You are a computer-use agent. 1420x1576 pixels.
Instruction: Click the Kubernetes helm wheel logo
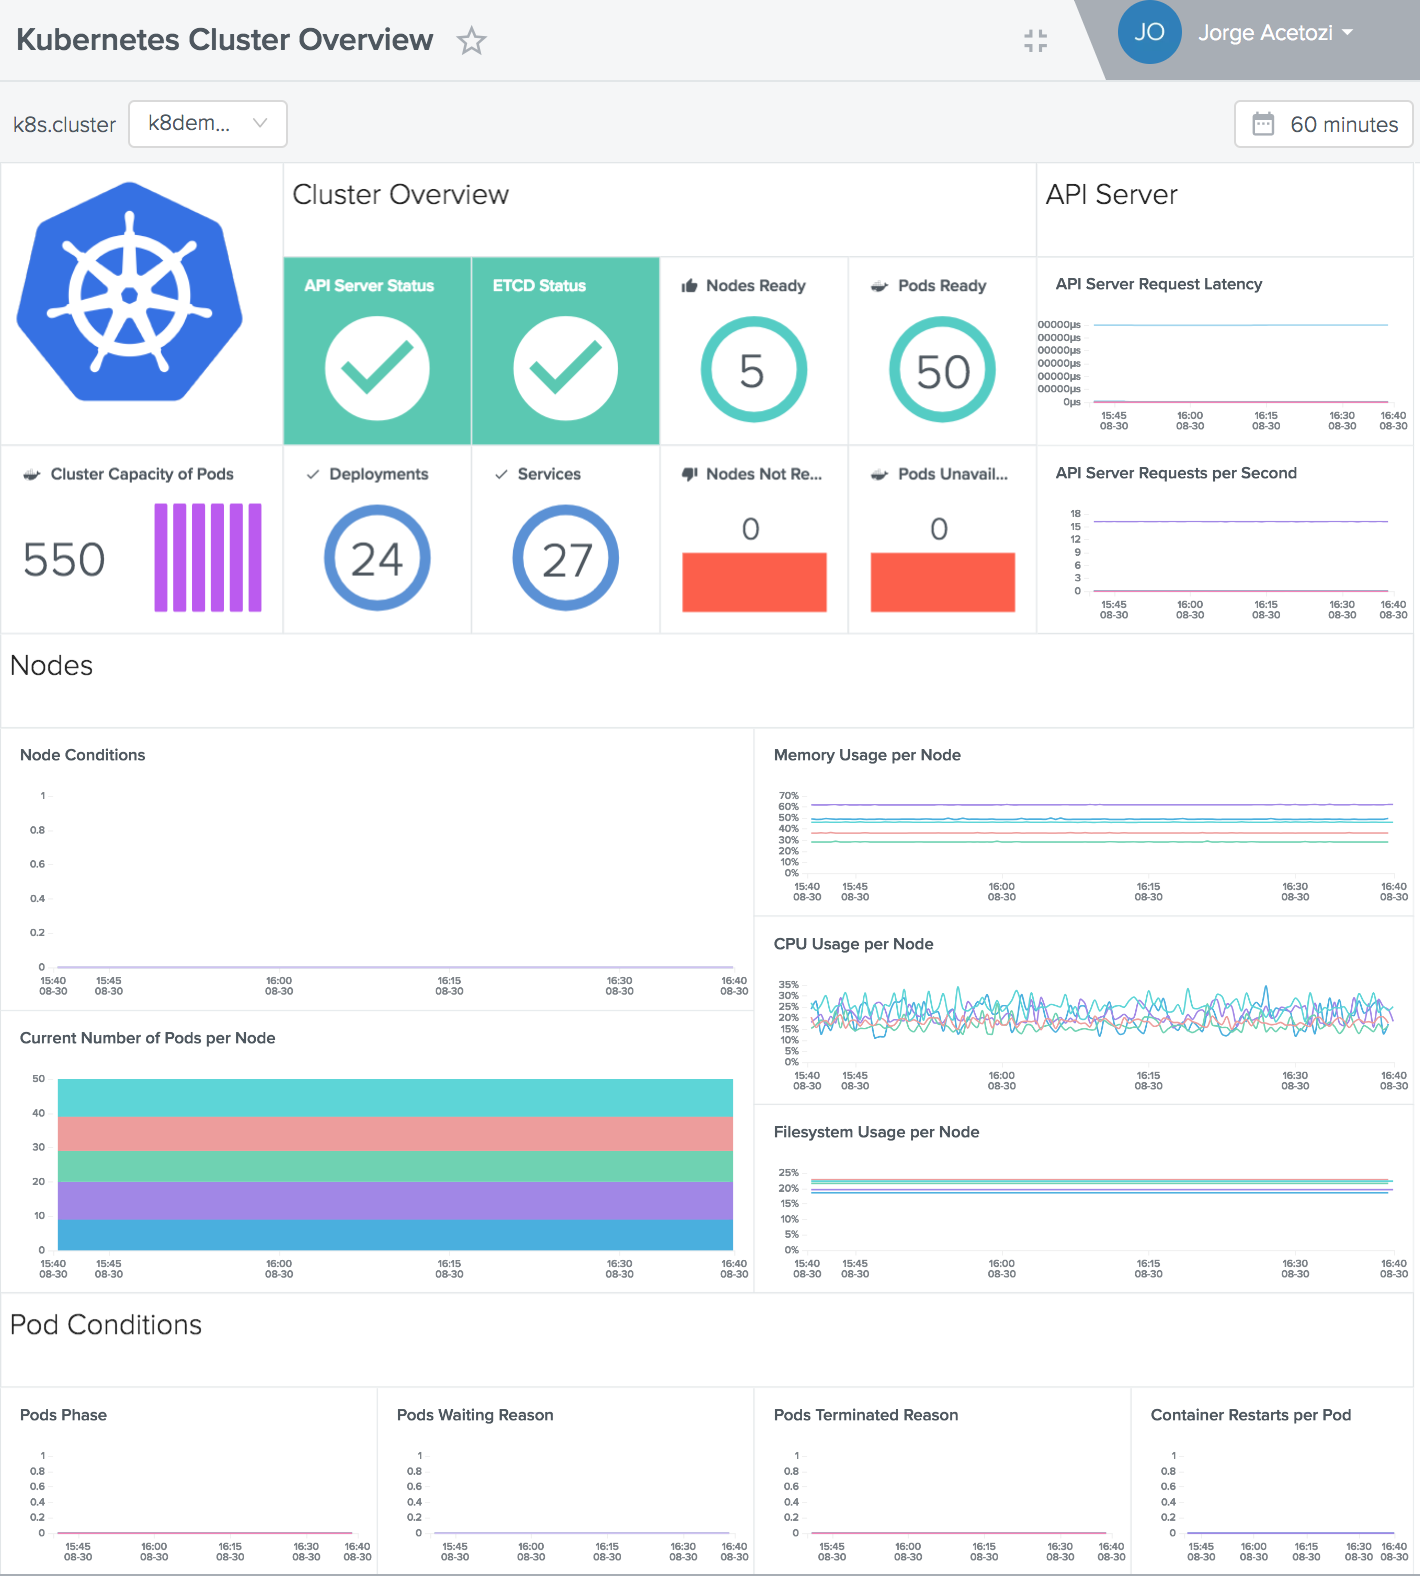pyautogui.click(x=130, y=292)
